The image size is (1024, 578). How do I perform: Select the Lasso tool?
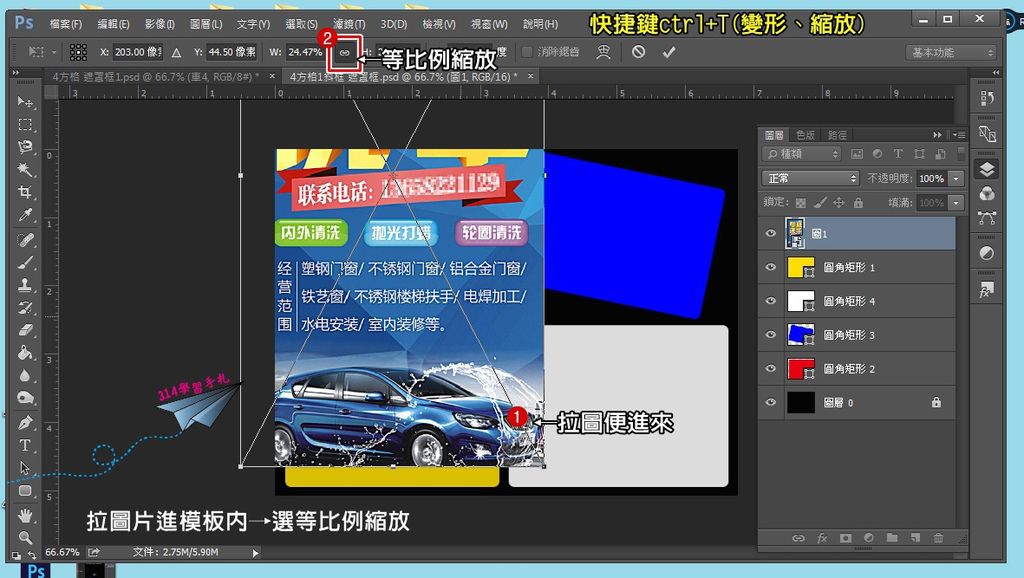(25, 146)
